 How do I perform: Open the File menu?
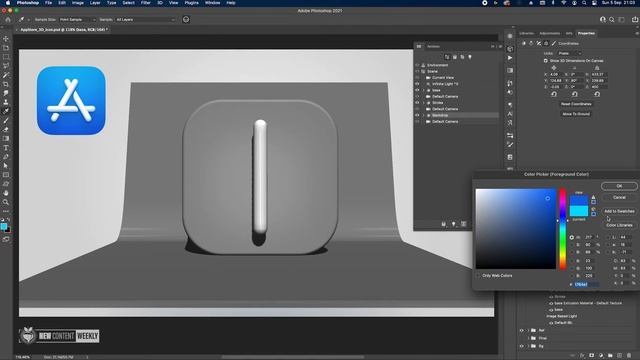pyautogui.click(x=48, y=3)
